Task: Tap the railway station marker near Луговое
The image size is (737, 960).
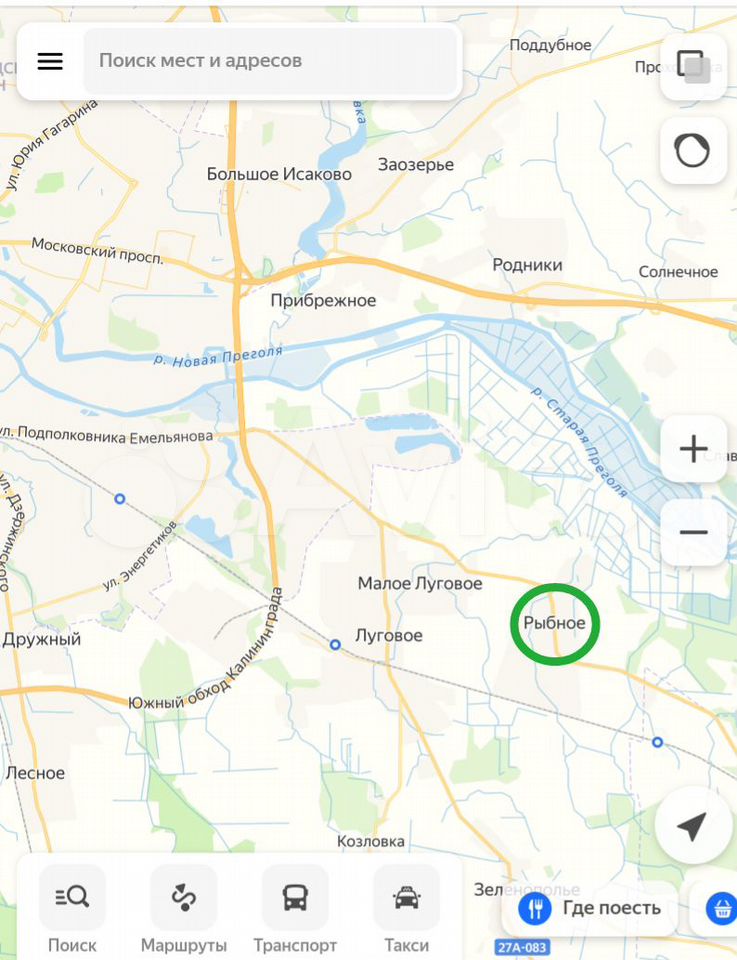Action: click(335, 645)
